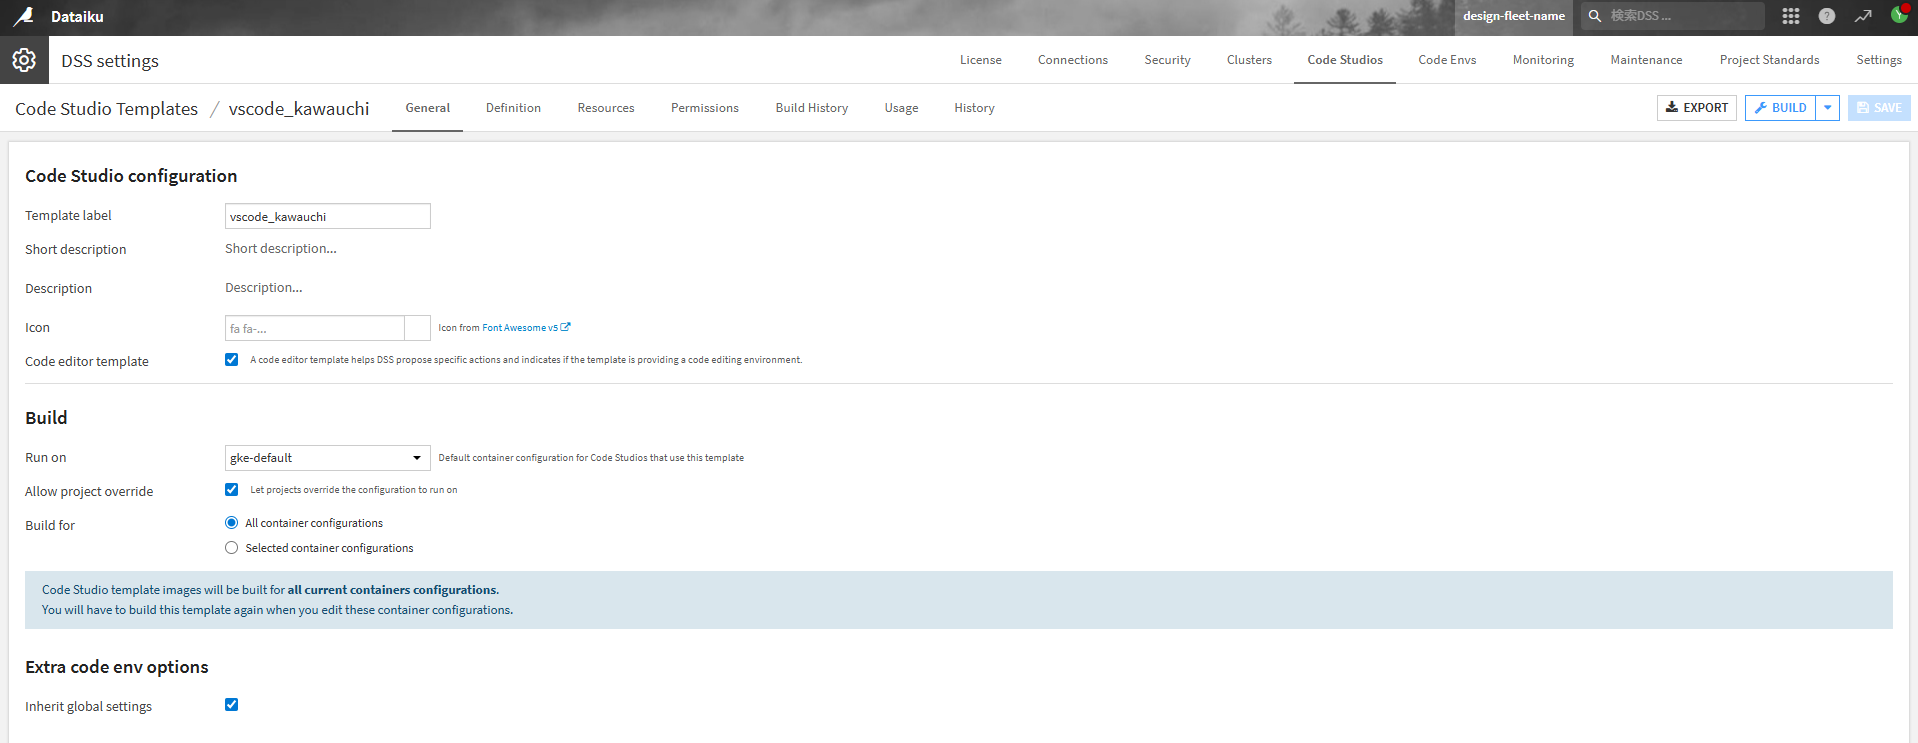Open the Run on gke-default dropdown
Screen dimensions: 1918x743
coord(327,458)
